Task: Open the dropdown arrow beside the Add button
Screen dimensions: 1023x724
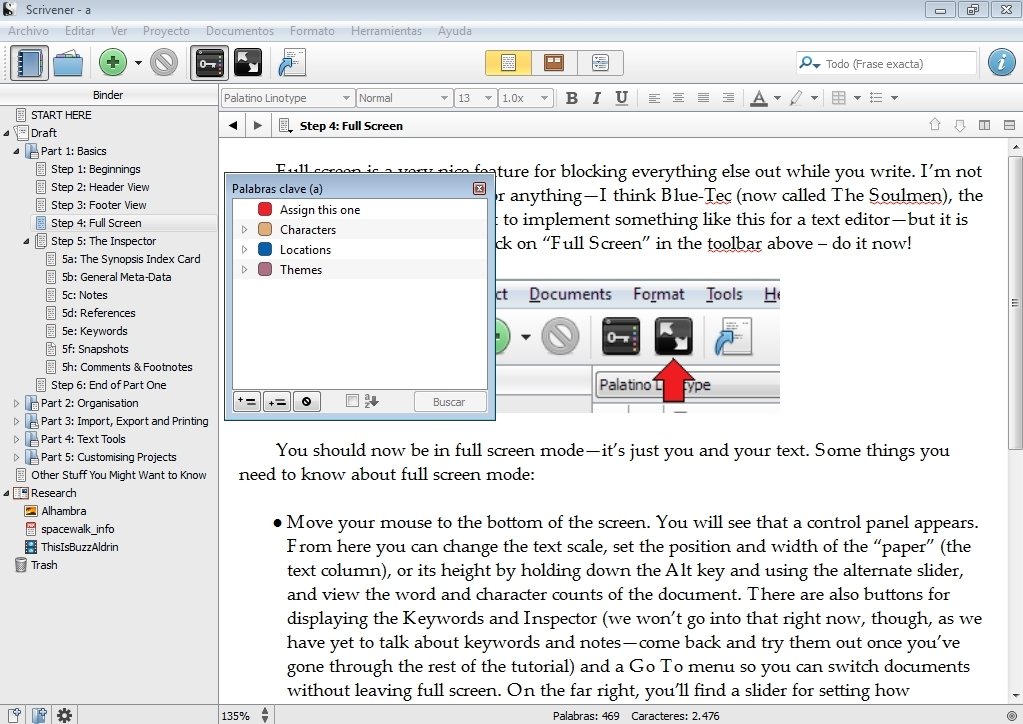Action: click(138, 63)
